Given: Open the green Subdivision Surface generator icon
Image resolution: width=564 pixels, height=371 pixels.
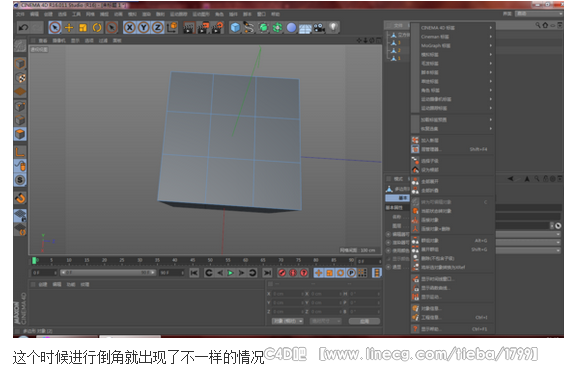Looking at the screenshot, I should (x=263, y=28).
